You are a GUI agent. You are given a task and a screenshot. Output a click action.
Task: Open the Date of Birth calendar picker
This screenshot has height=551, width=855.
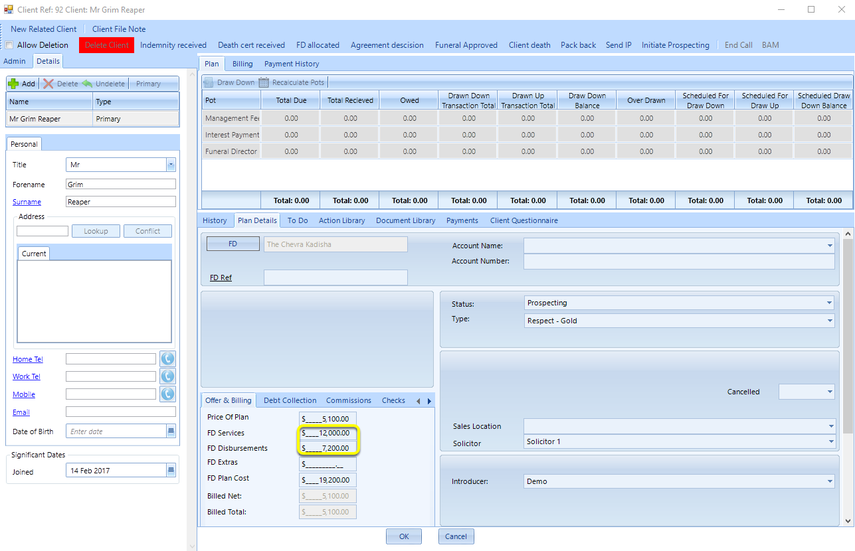pyautogui.click(x=171, y=431)
